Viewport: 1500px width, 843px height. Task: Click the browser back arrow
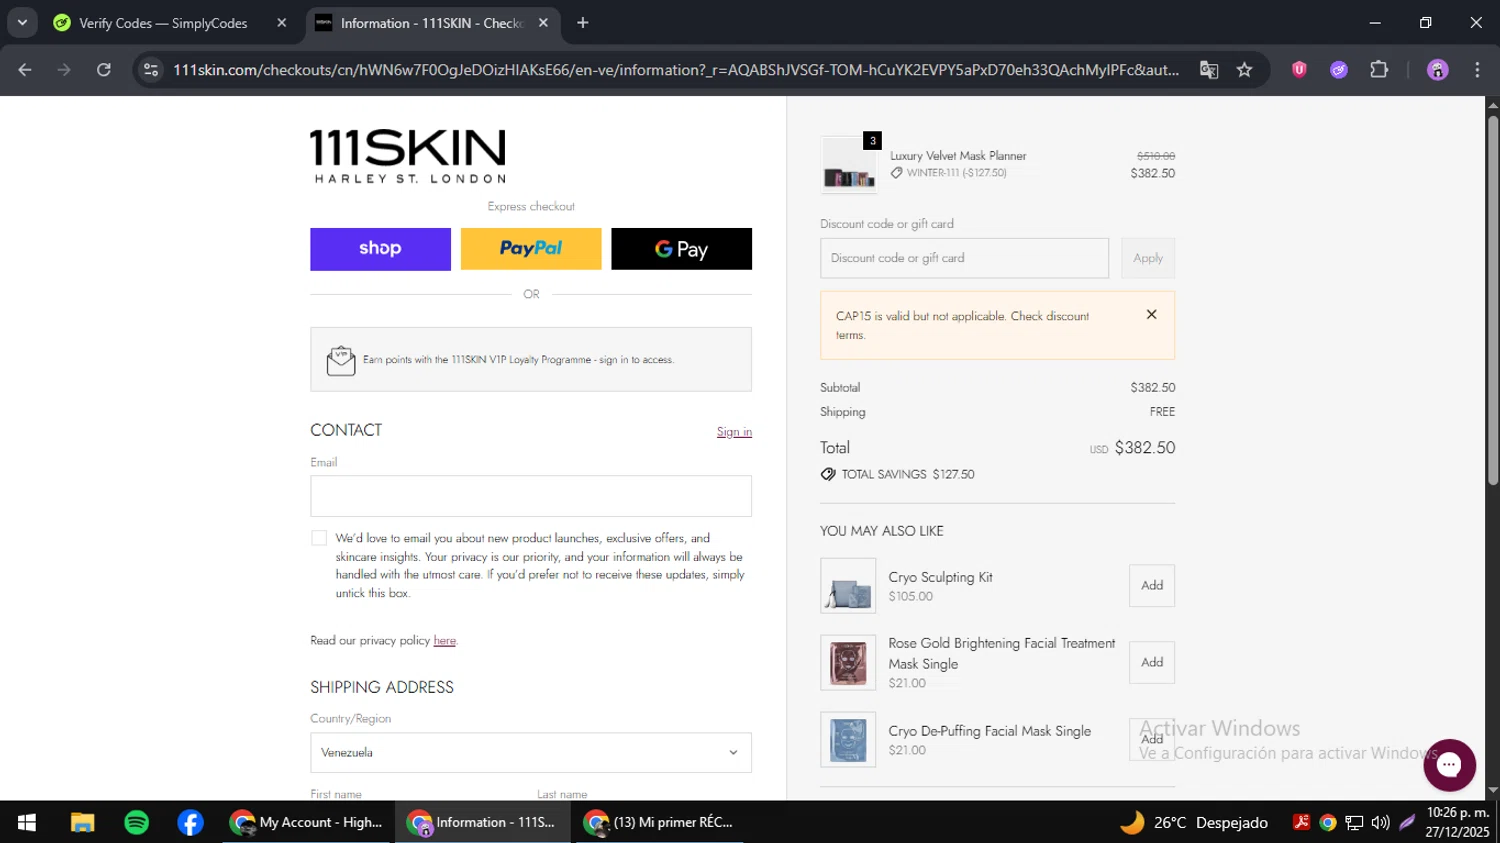(x=25, y=70)
